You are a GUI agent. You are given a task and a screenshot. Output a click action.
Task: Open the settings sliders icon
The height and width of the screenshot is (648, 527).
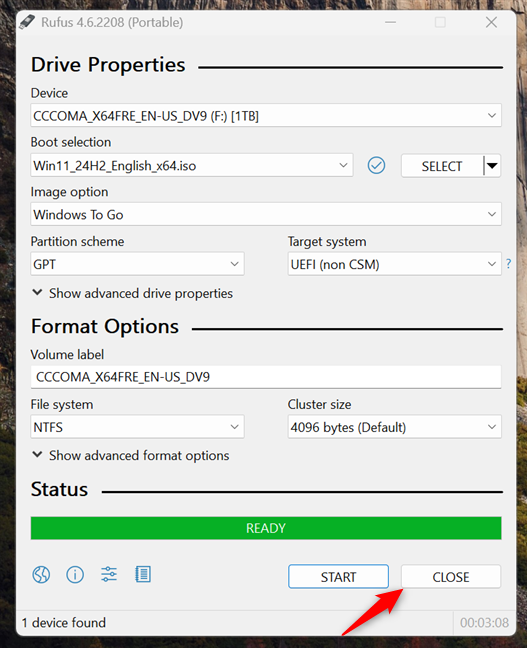tap(109, 574)
